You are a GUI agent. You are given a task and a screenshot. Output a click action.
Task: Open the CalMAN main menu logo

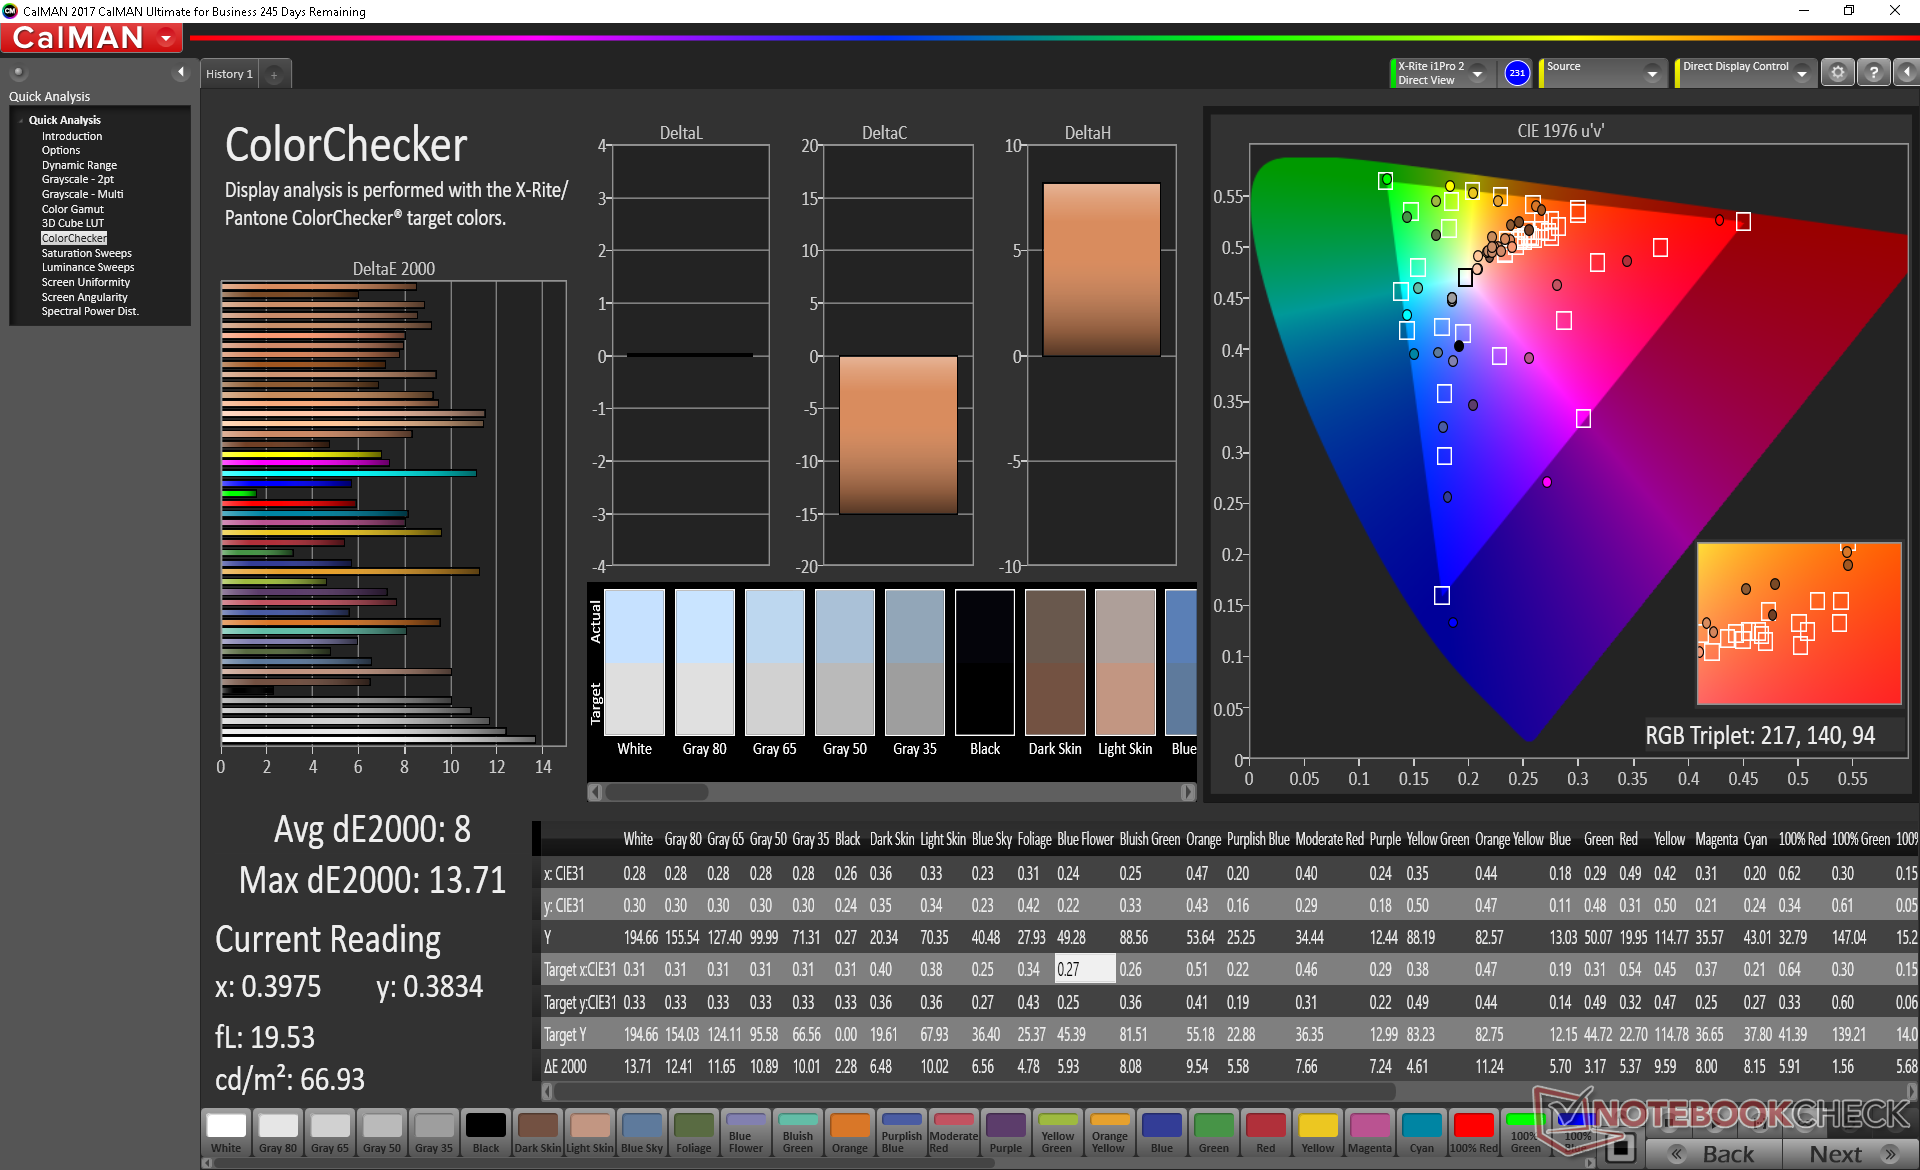[92, 38]
